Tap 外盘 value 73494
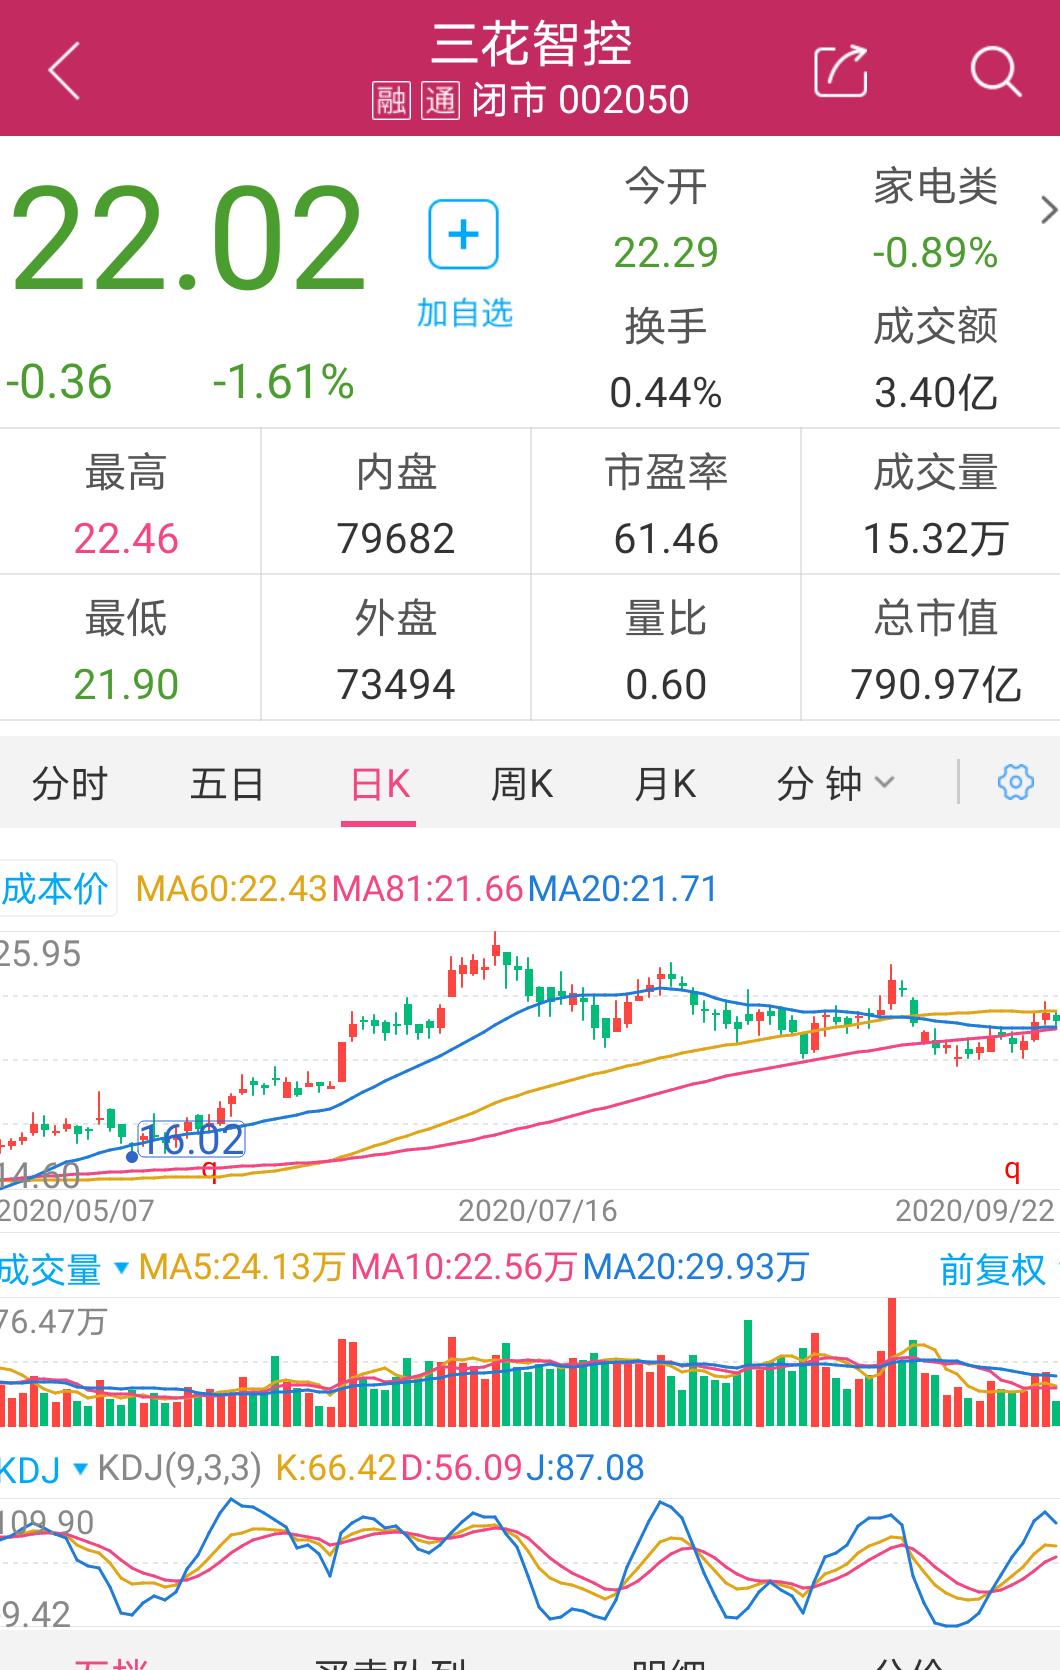Viewport: 1060px width, 1670px height. [396, 685]
